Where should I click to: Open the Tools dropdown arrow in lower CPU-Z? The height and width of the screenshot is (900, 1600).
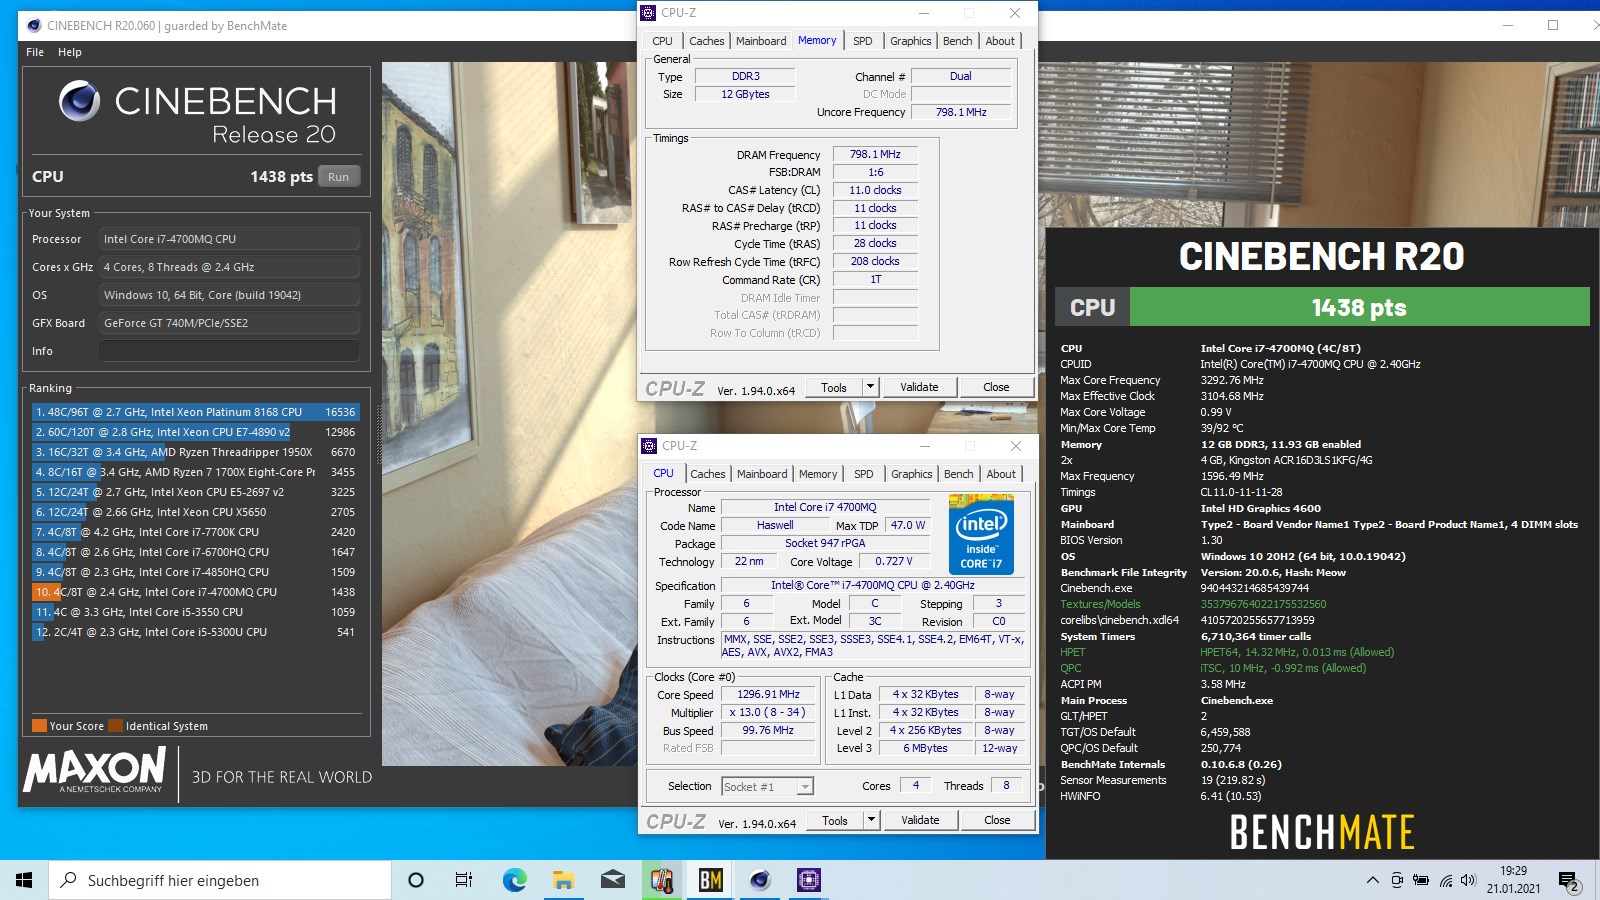pos(871,820)
